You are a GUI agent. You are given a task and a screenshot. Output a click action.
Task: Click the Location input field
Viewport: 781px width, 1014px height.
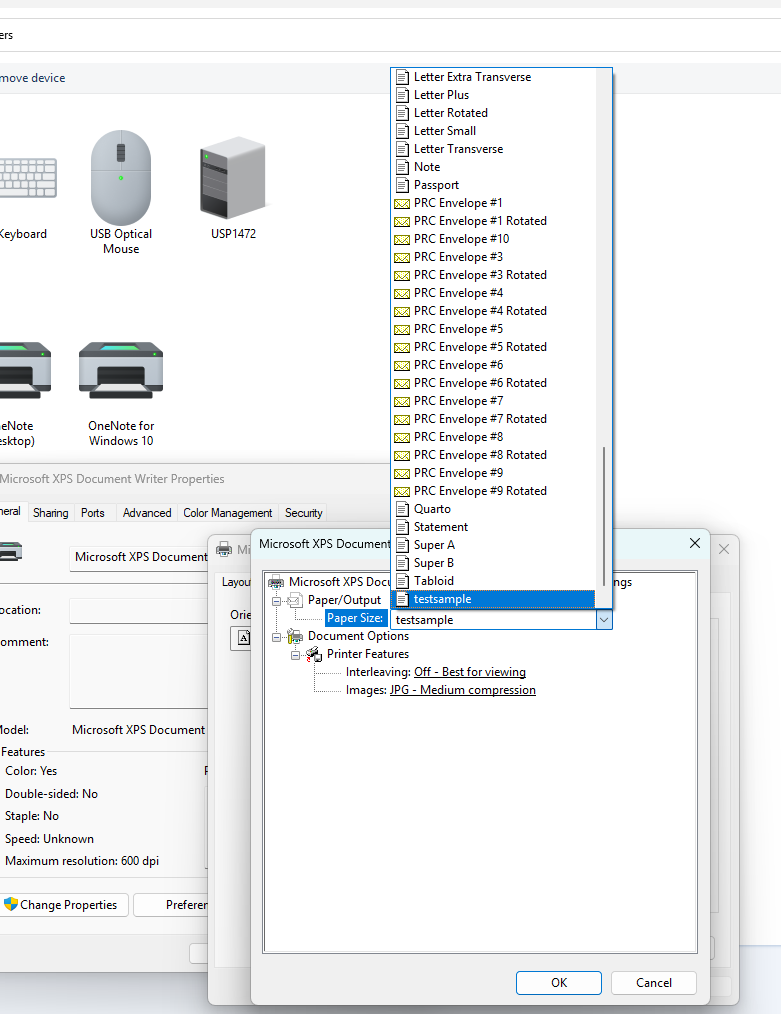click(x=138, y=610)
